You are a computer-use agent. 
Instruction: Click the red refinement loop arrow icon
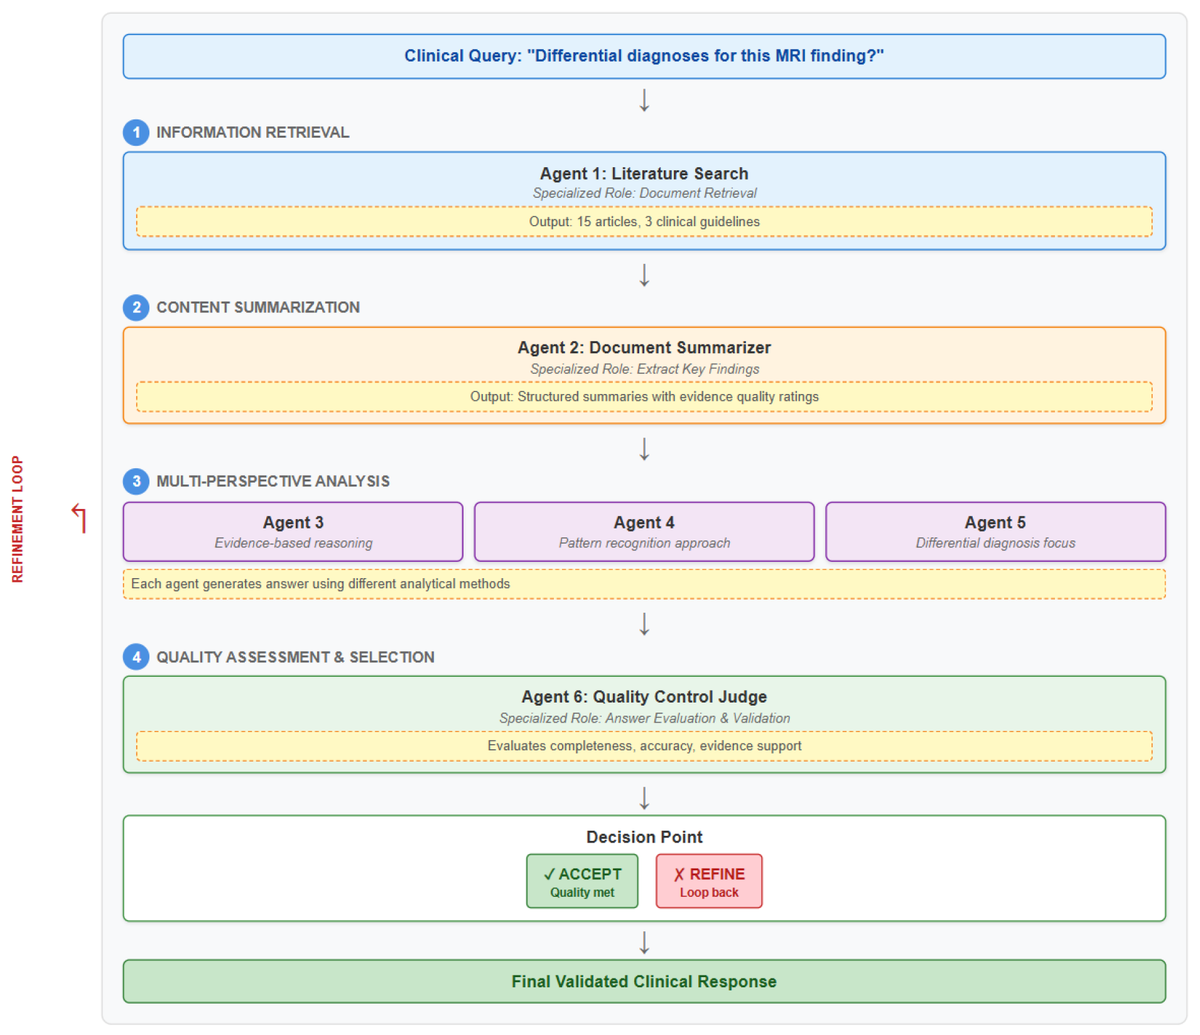[79, 518]
